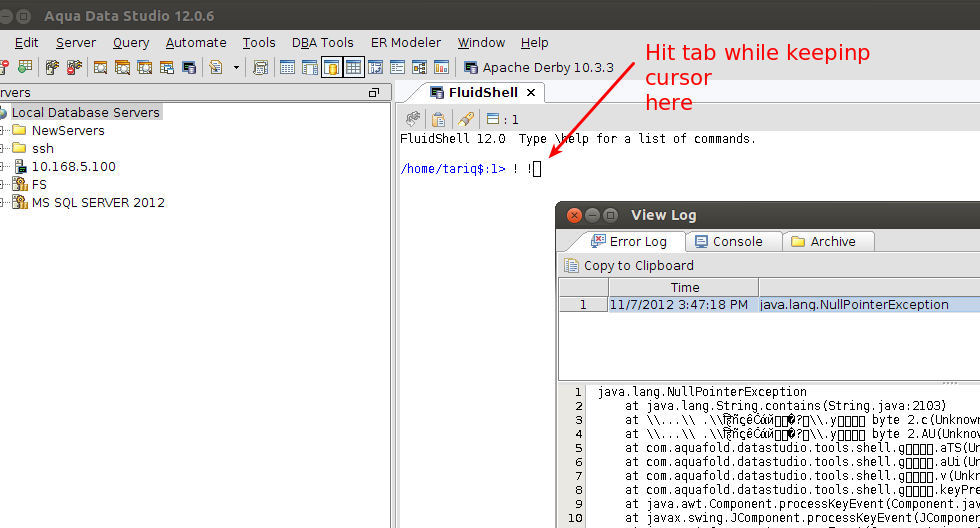
Task: Click the table with side panel icon
Action: (309, 67)
